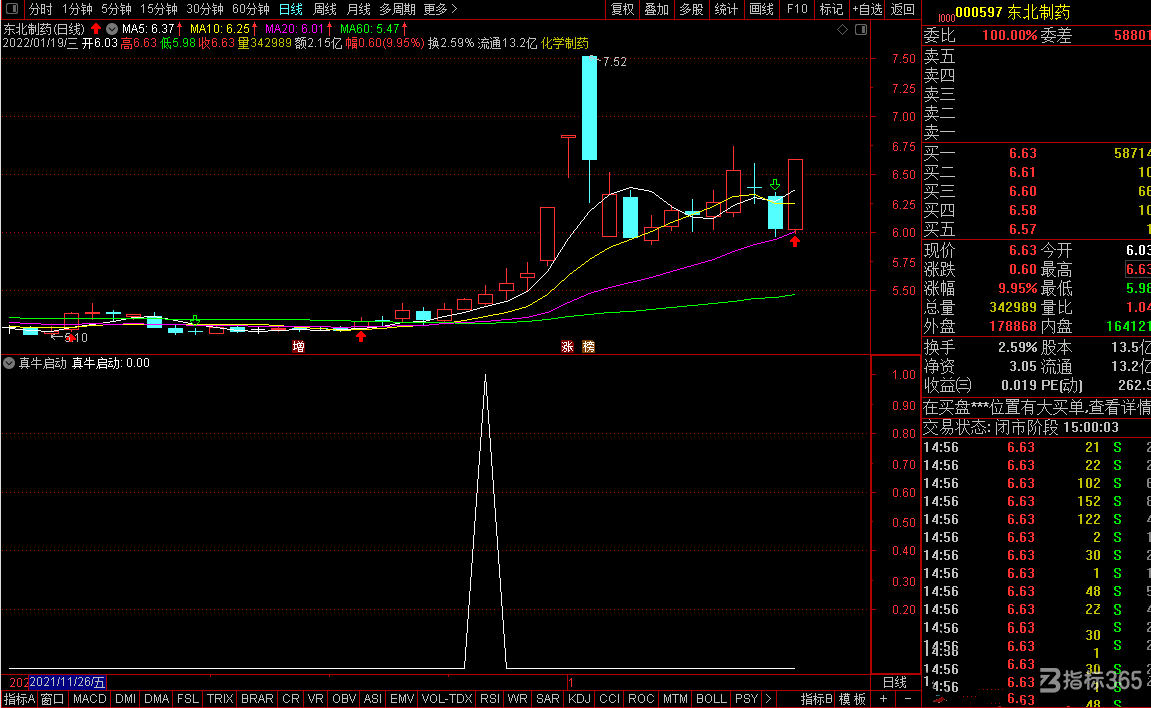Select the 月线 period tab
This screenshot has width=1151, height=708.
click(358, 9)
